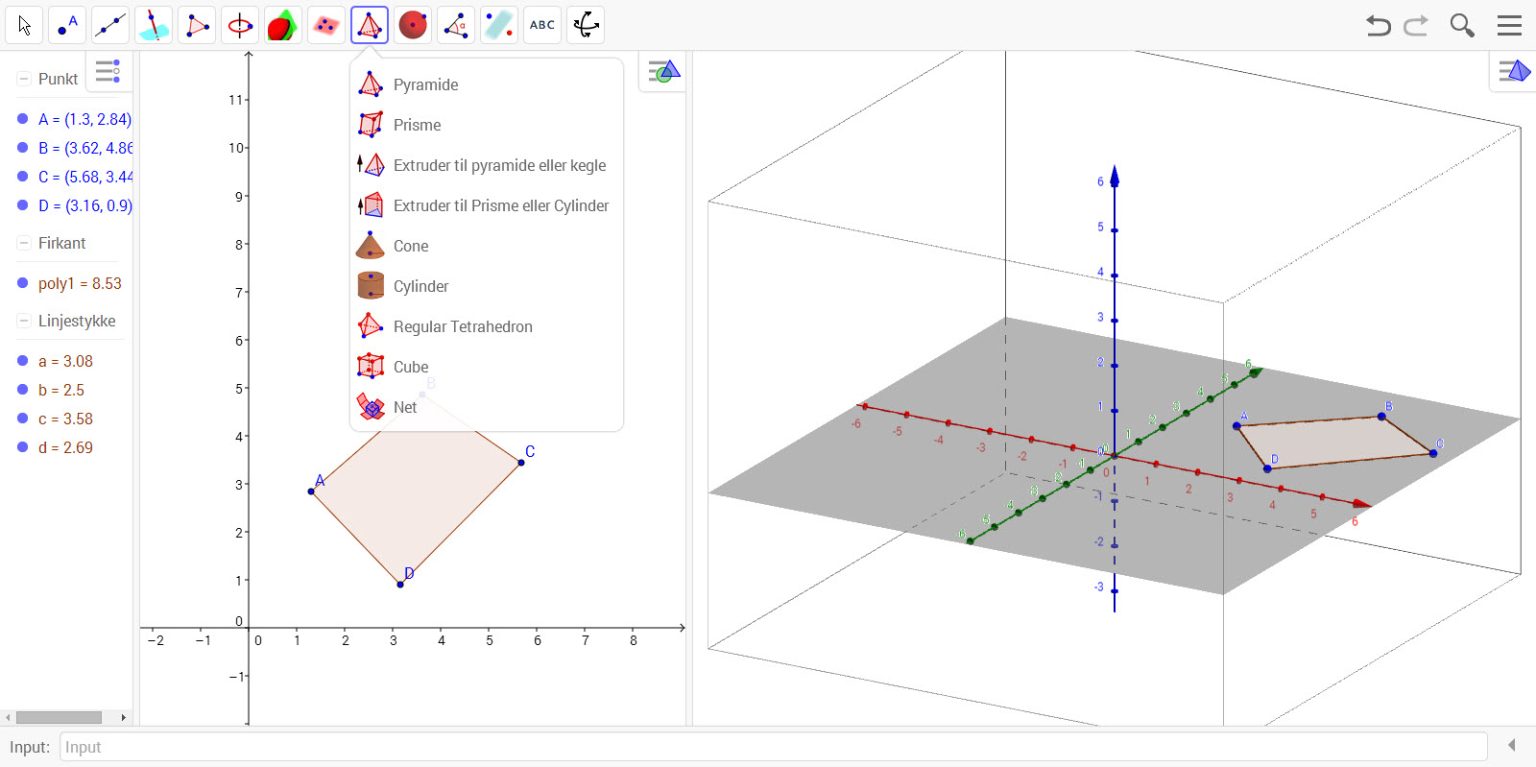Collapse the Linjestykke group
Image resolution: width=1536 pixels, height=767 pixels.
[x=22, y=321]
